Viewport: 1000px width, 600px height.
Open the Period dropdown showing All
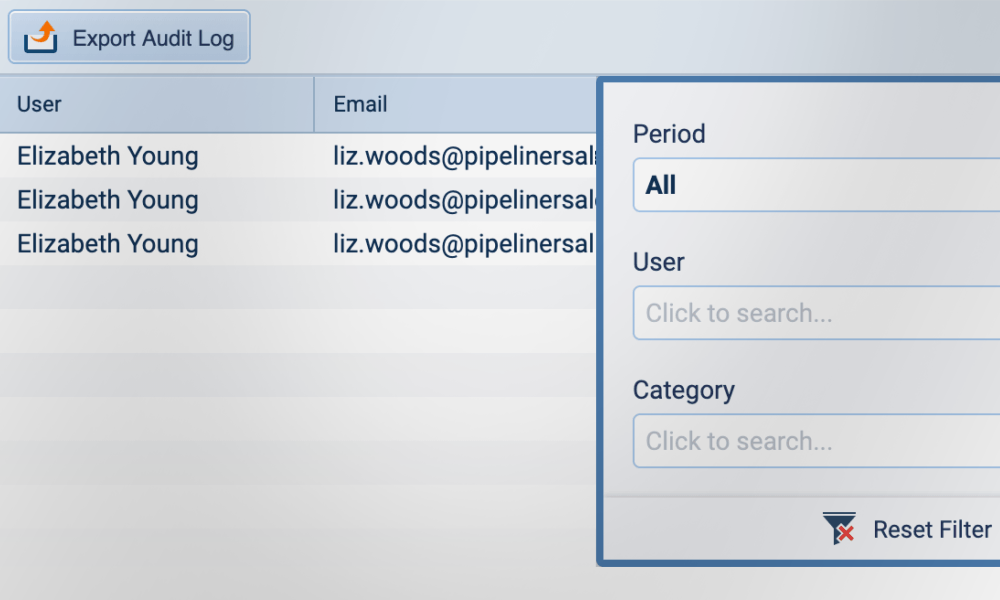click(x=816, y=185)
